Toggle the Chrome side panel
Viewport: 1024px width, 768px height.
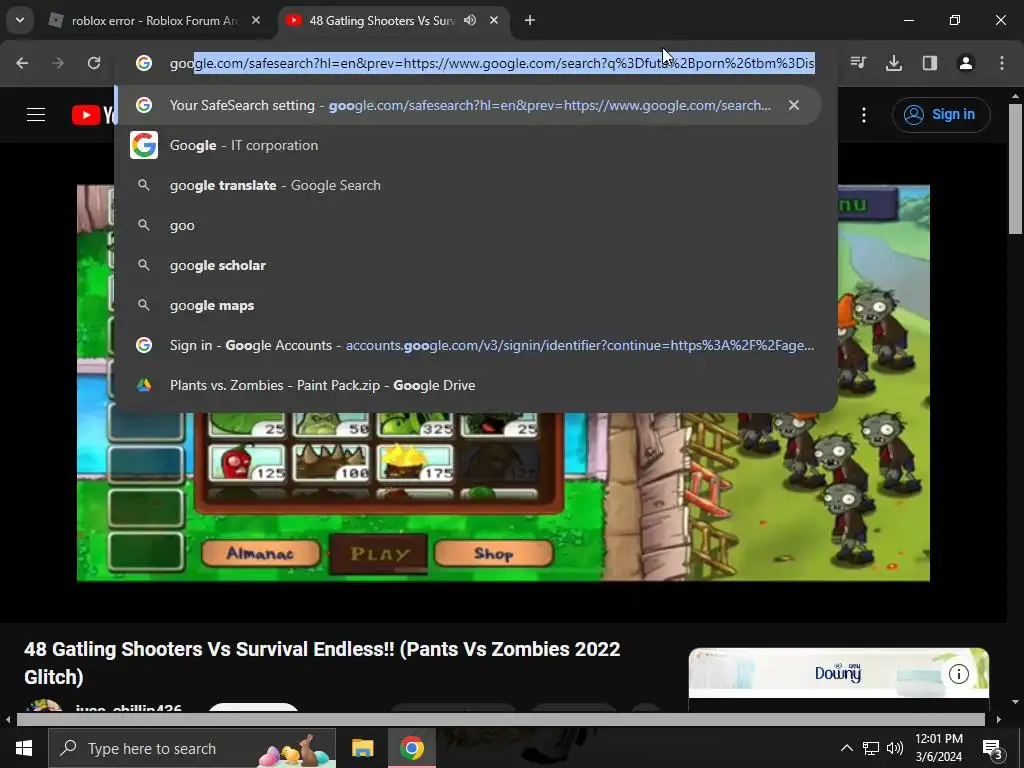click(x=930, y=63)
